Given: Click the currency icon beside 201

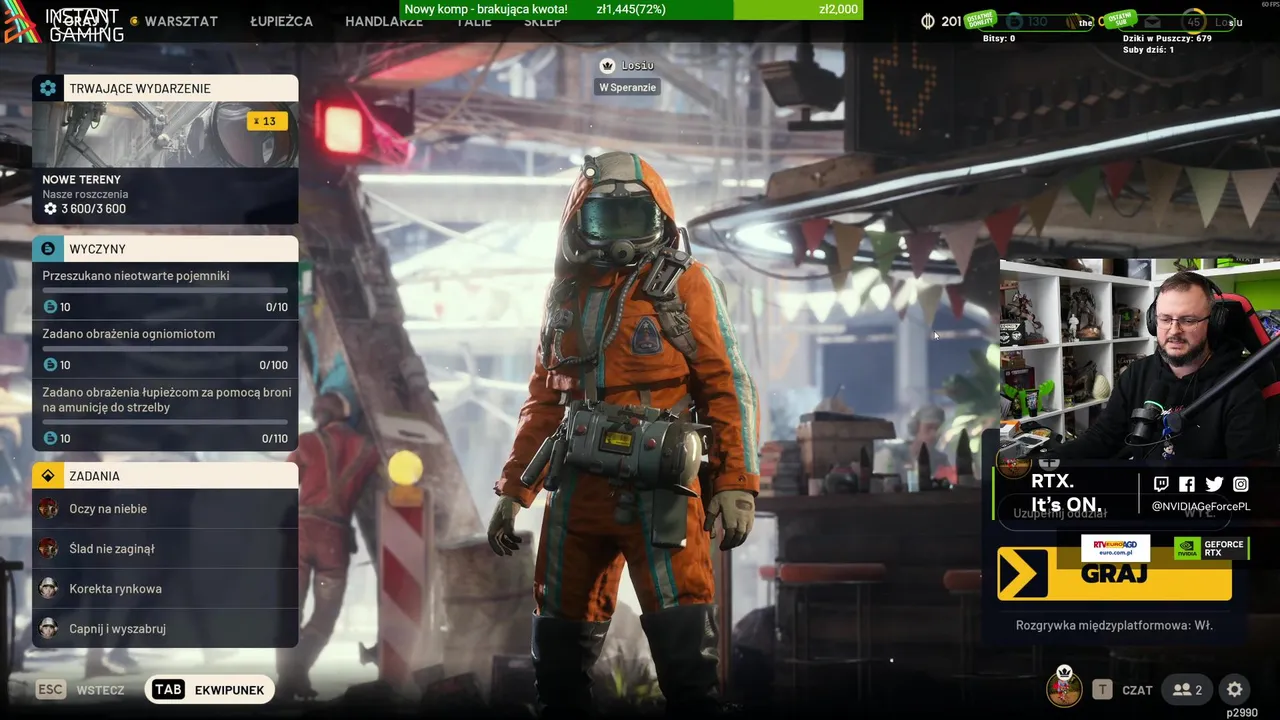Looking at the screenshot, I should pyautogui.click(x=927, y=21).
